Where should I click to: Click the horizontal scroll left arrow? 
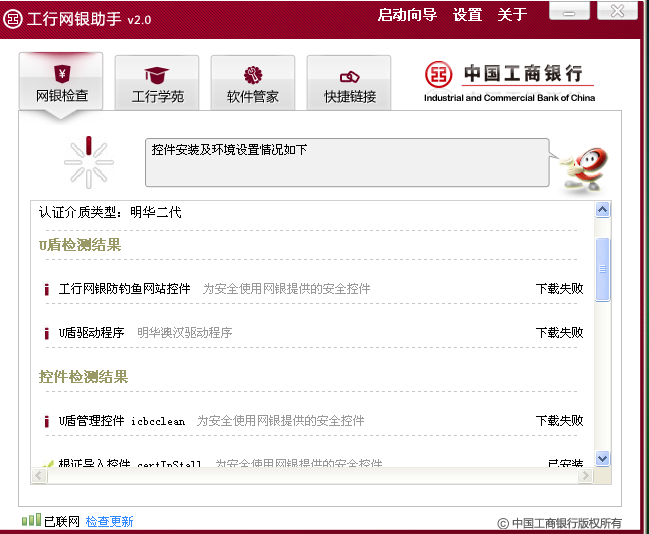(39, 475)
